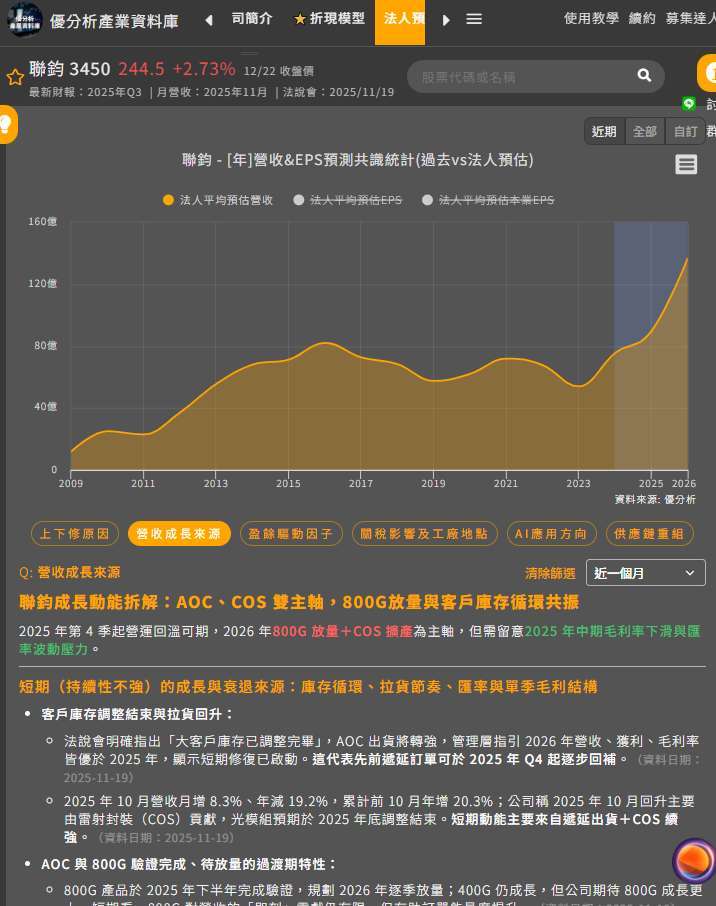Open the hamburger menu in top navigation
This screenshot has width=716, height=906.
pos(474,20)
